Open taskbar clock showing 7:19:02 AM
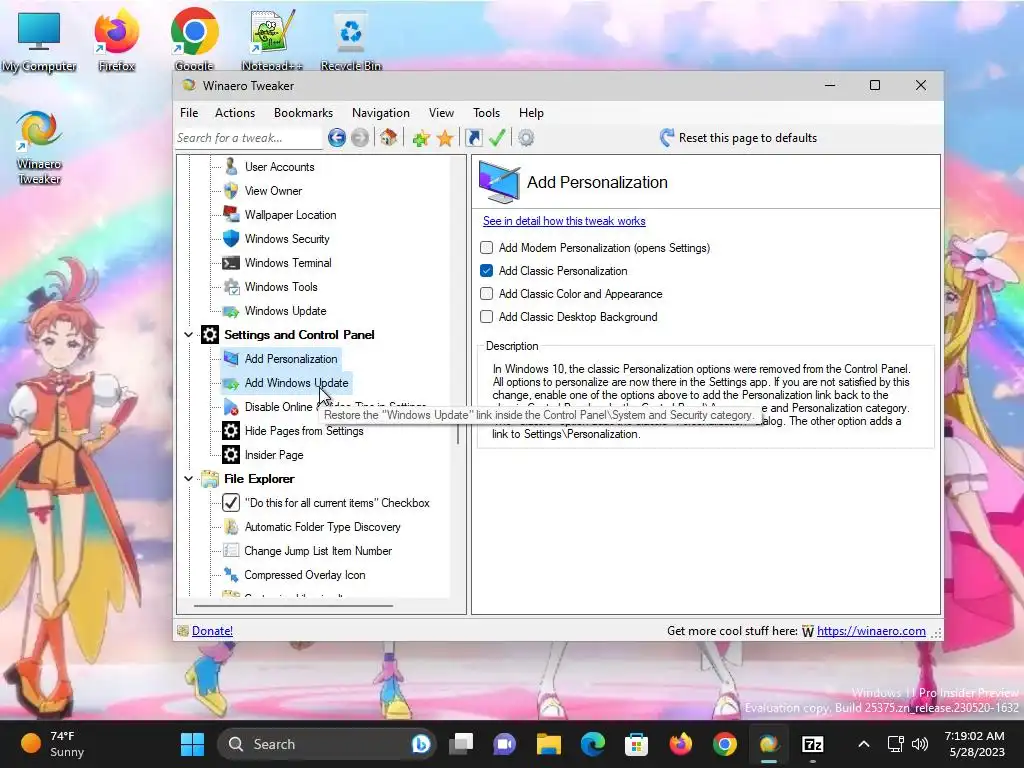 [x=974, y=744]
